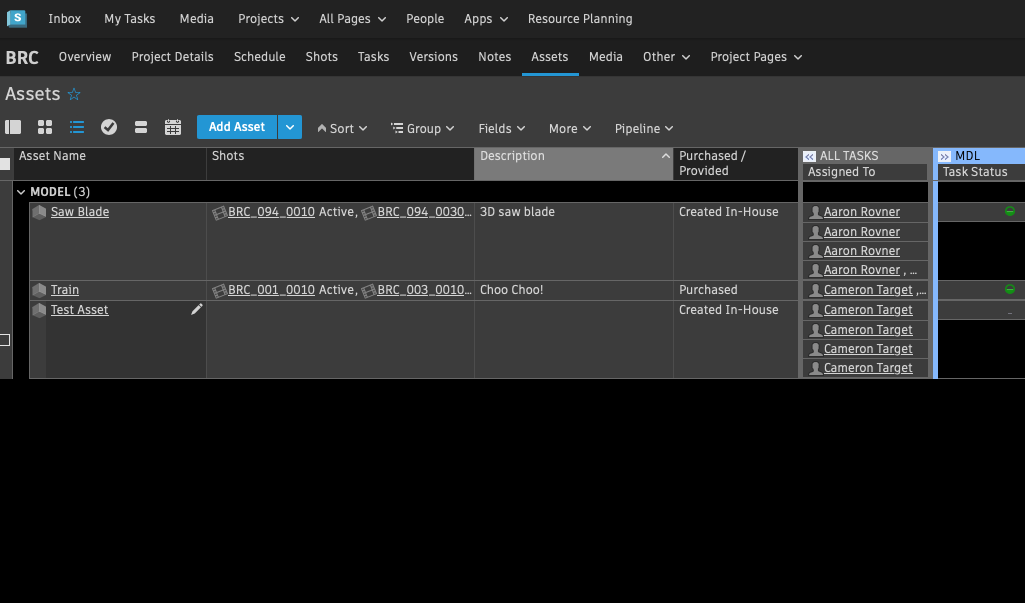Image resolution: width=1025 pixels, height=603 pixels.
Task: Click the Add Asset button
Action: pos(237,127)
